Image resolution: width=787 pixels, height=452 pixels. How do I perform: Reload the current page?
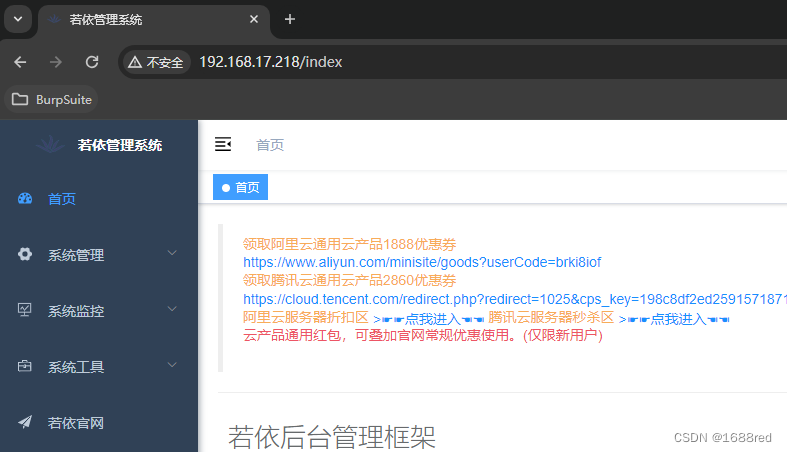[92, 62]
